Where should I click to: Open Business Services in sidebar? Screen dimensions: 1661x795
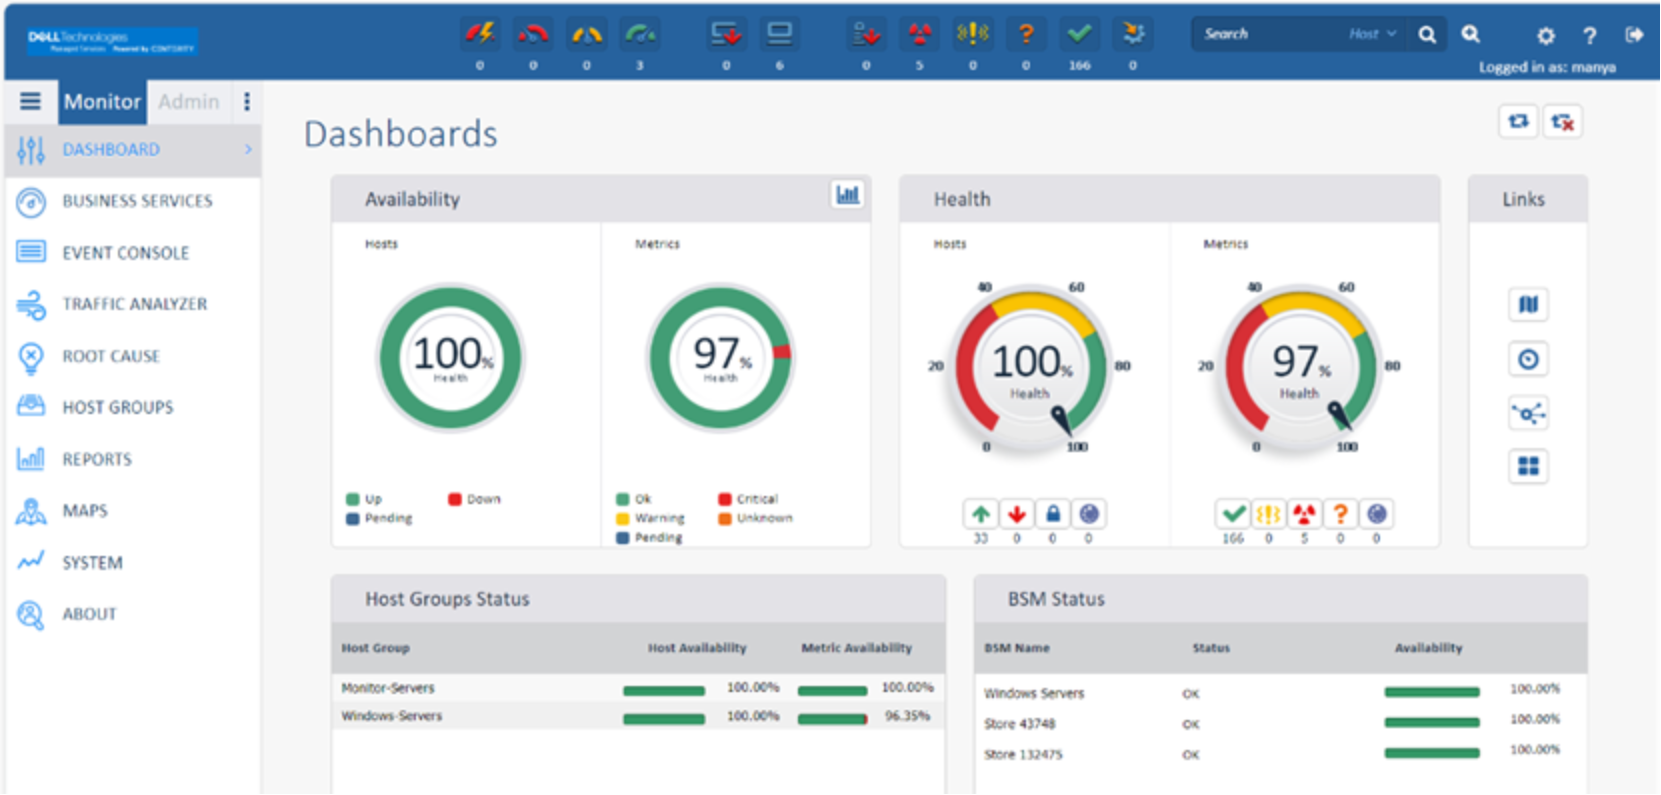coord(133,201)
